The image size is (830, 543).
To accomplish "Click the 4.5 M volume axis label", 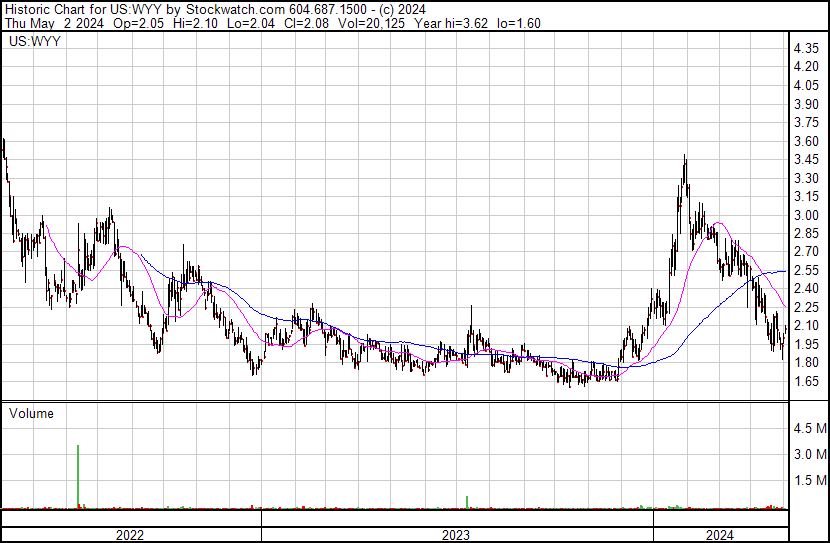I will click(x=809, y=428).
